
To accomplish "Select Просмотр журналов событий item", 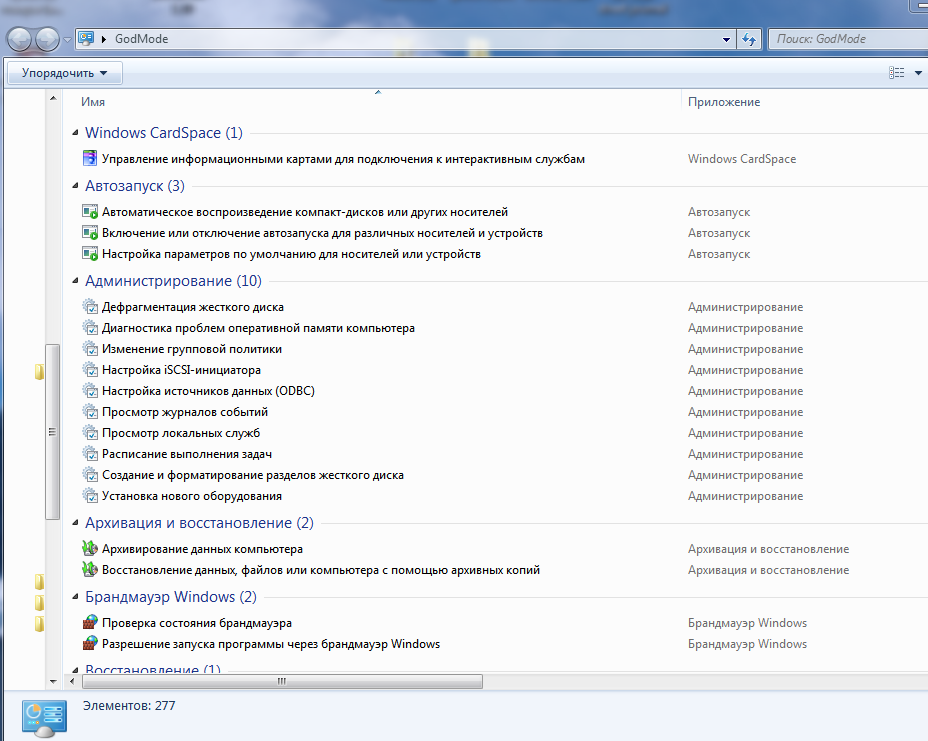I will 185,412.
